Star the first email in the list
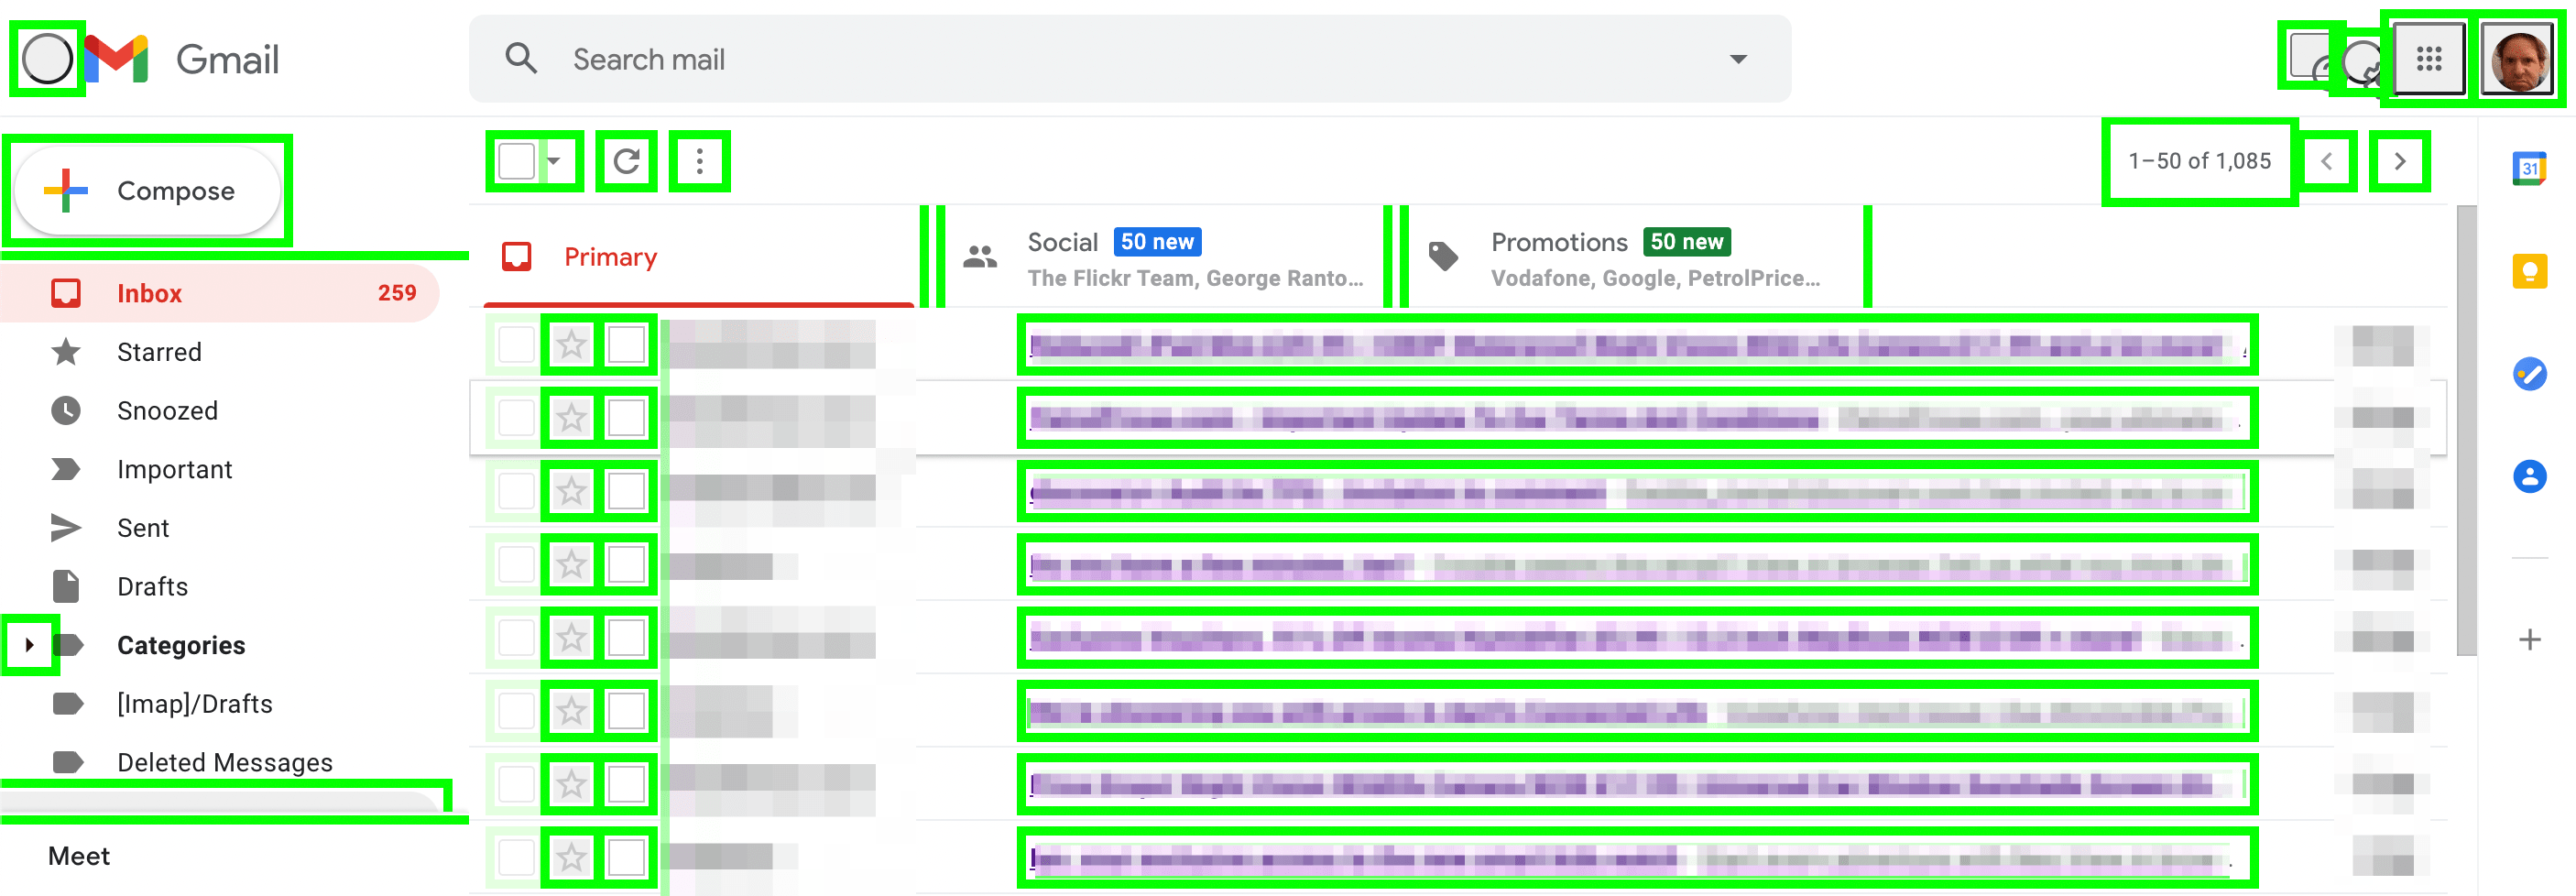This screenshot has height=896, width=2576. pos(571,345)
